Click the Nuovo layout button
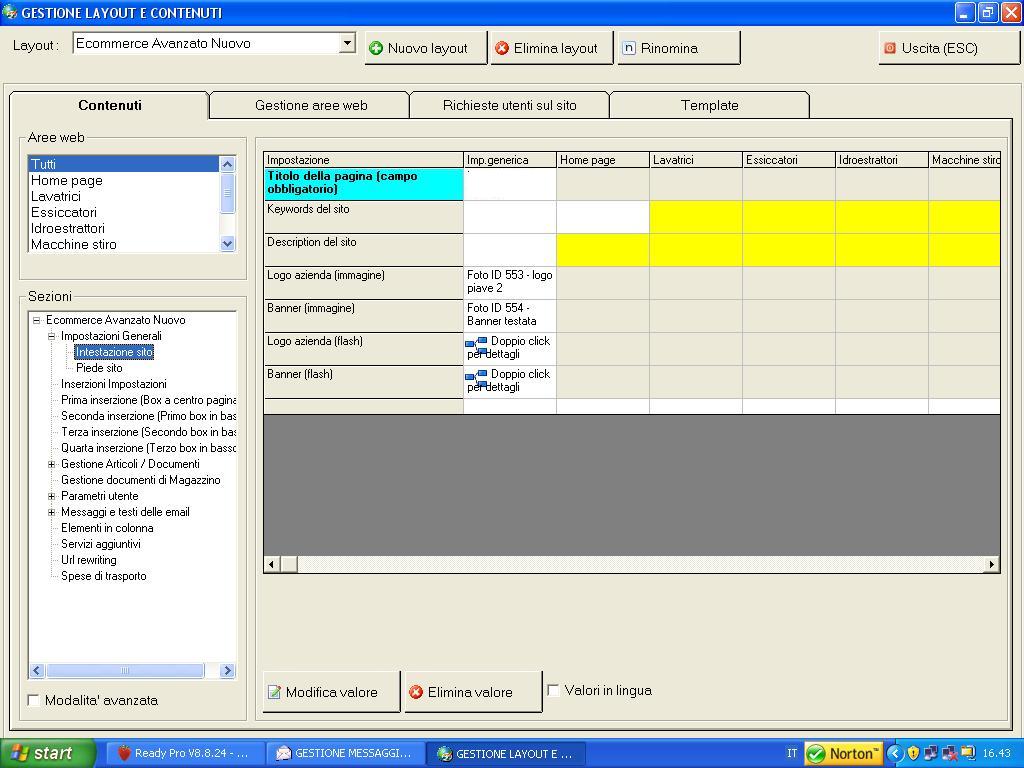This screenshot has height=768, width=1024. [426, 48]
